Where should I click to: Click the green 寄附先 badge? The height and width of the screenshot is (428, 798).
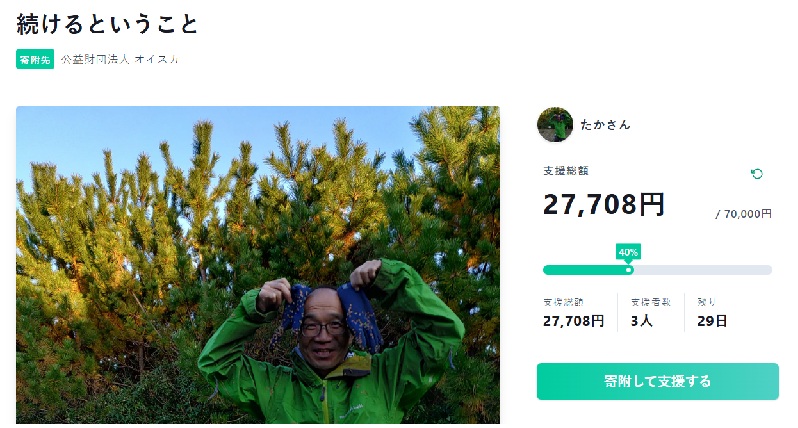[35, 60]
